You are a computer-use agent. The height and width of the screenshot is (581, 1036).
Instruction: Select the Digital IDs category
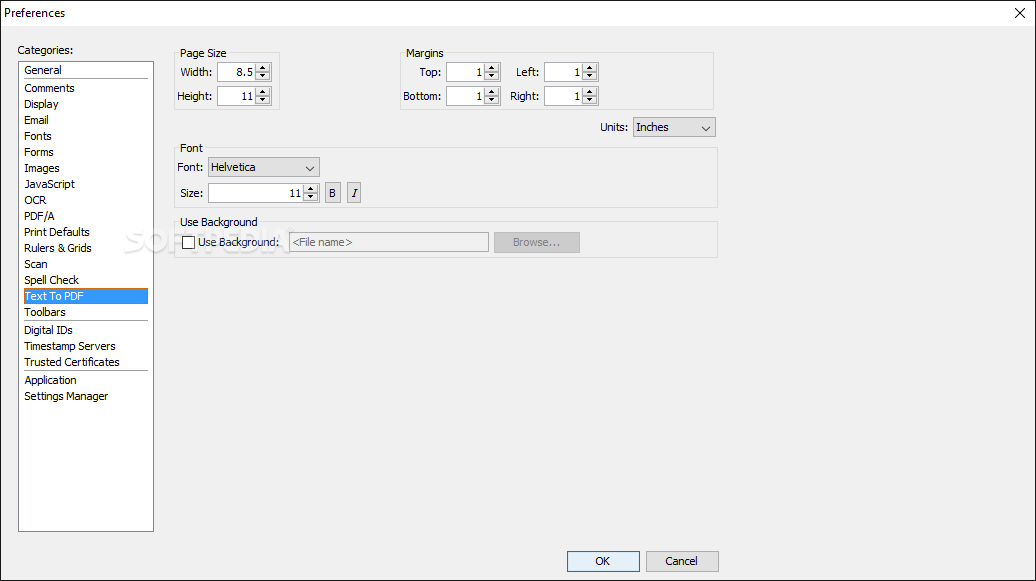(x=86, y=330)
